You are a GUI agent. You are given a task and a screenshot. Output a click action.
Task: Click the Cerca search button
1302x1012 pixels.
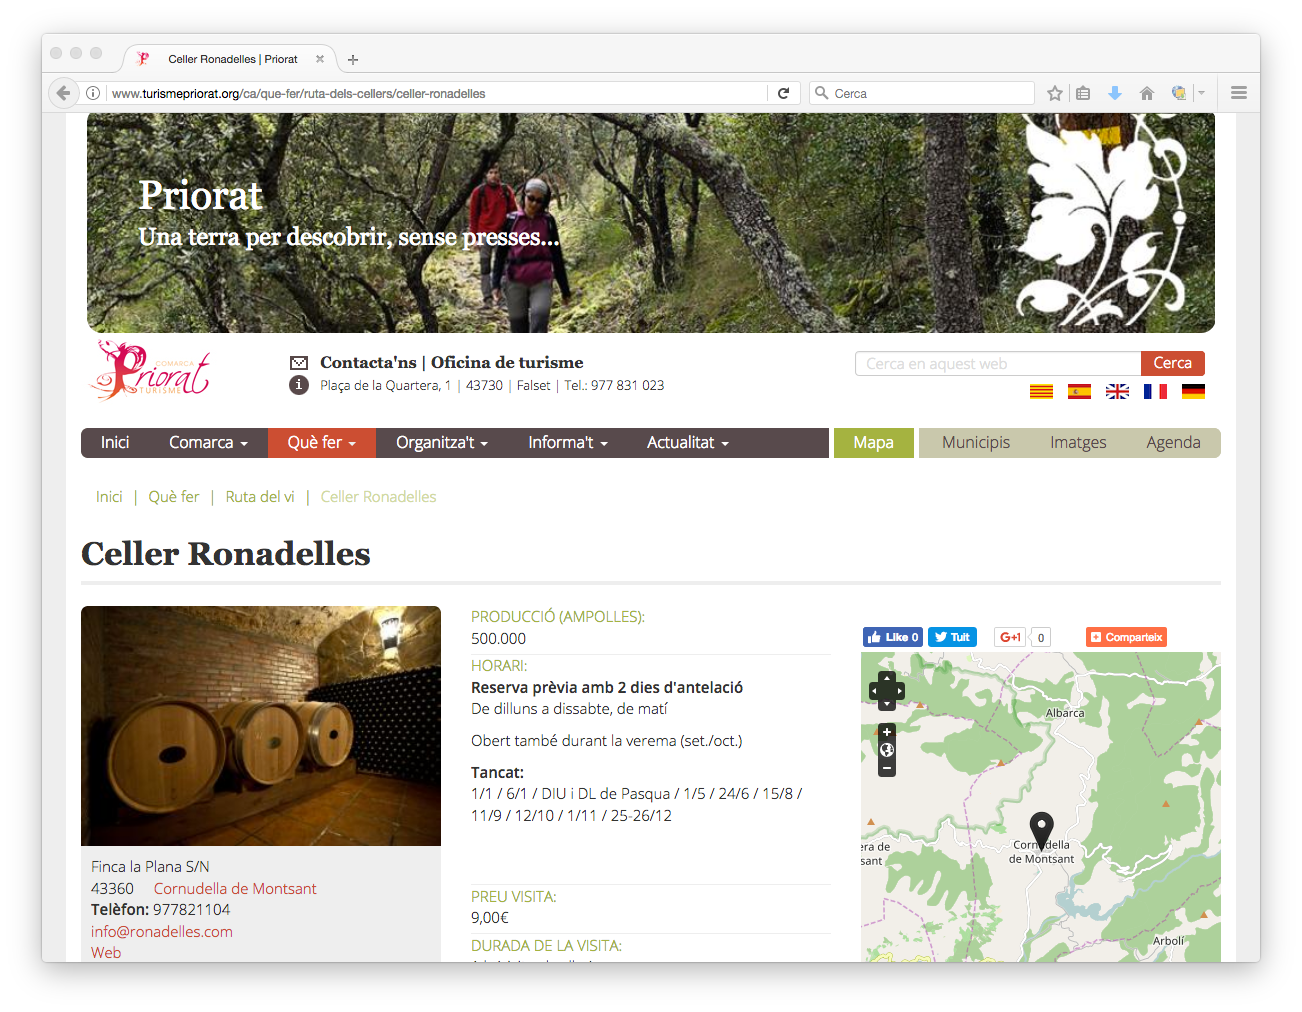(1173, 363)
